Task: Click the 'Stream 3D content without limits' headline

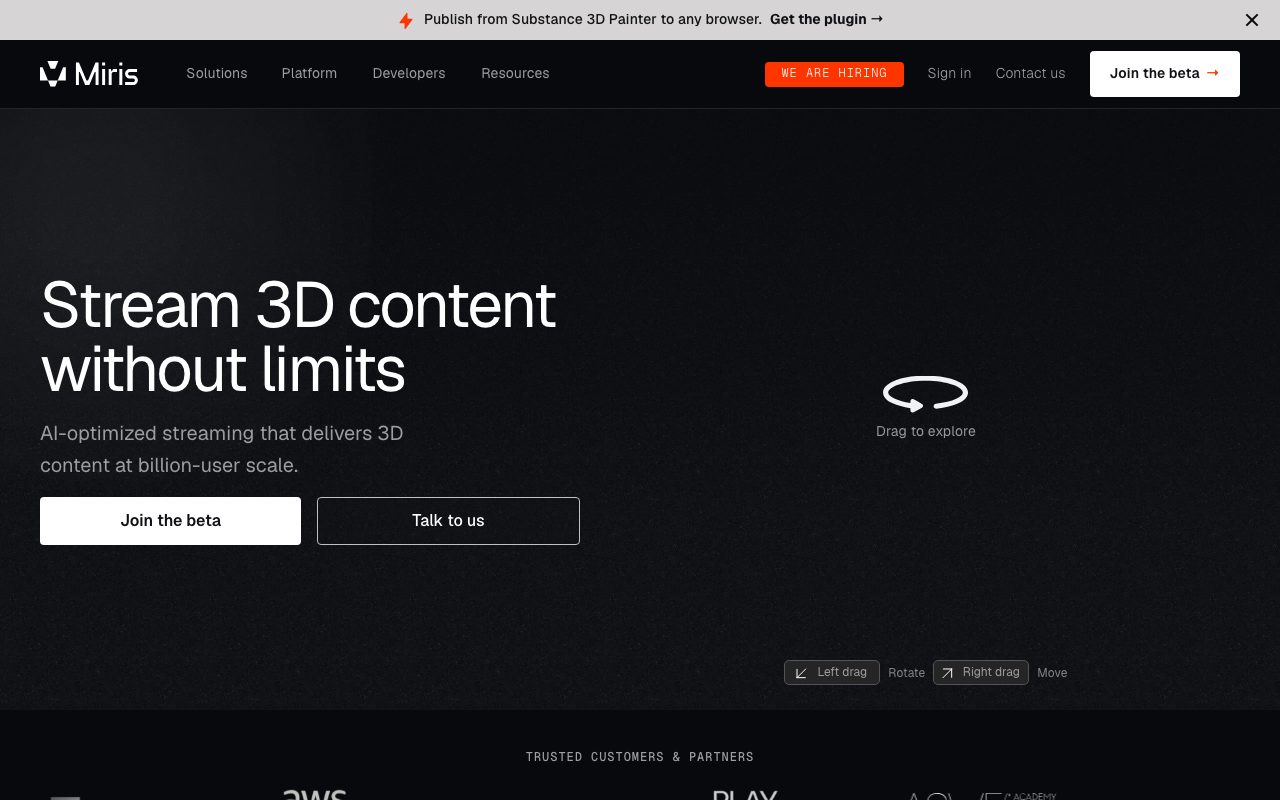Action: 298,337
